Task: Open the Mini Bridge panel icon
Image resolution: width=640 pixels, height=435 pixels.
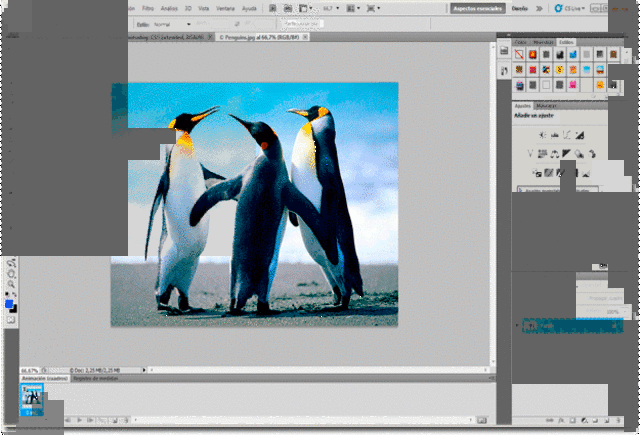Action: tap(288, 8)
